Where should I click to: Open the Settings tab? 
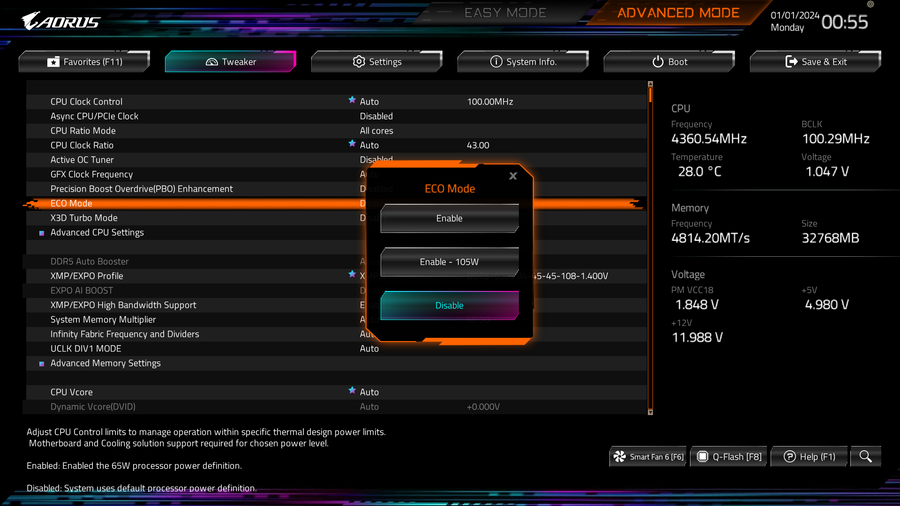click(377, 61)
